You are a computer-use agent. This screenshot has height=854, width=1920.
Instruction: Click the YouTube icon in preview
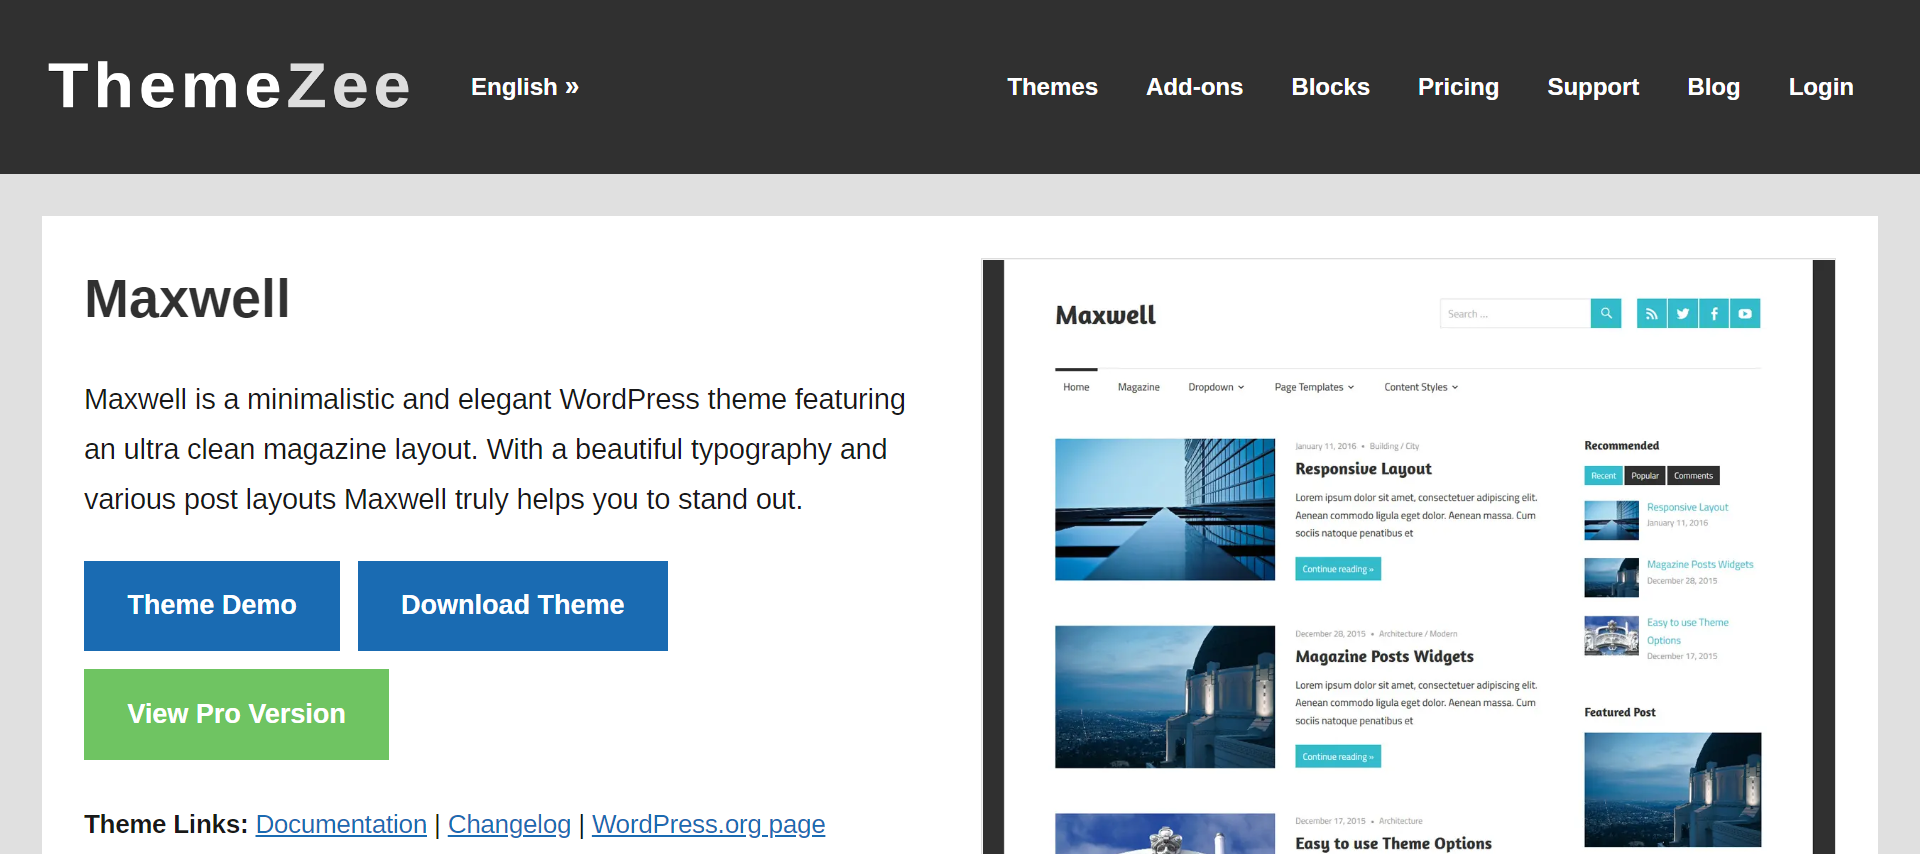coord(1745,314)
